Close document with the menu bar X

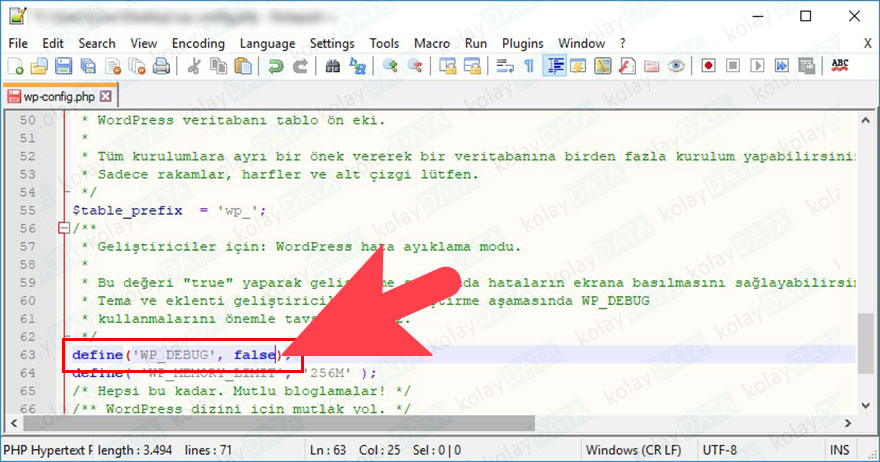click(867, 43)
